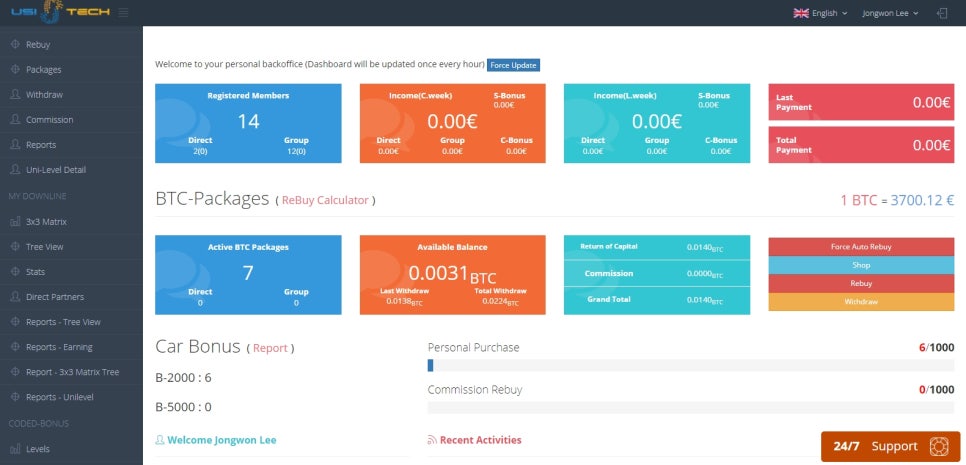
Task: Click the USI Tech logo
Action: (60, 12)
